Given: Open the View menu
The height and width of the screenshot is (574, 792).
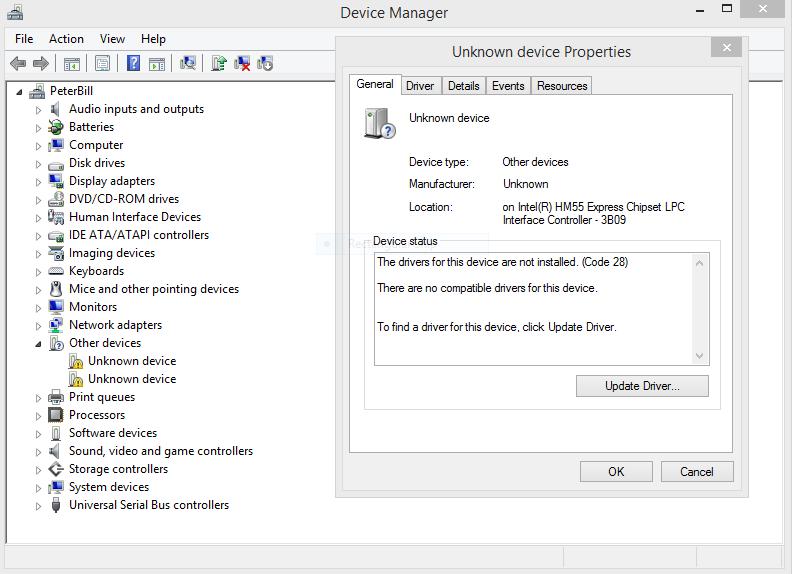Looking at the screenshot, I should 112,39.
